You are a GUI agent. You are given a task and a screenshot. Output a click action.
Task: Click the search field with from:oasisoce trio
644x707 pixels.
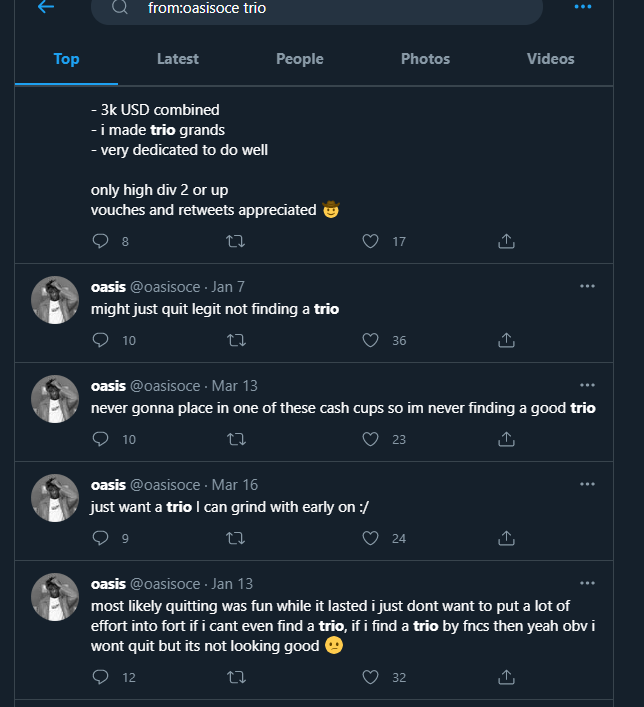[330, 8]
